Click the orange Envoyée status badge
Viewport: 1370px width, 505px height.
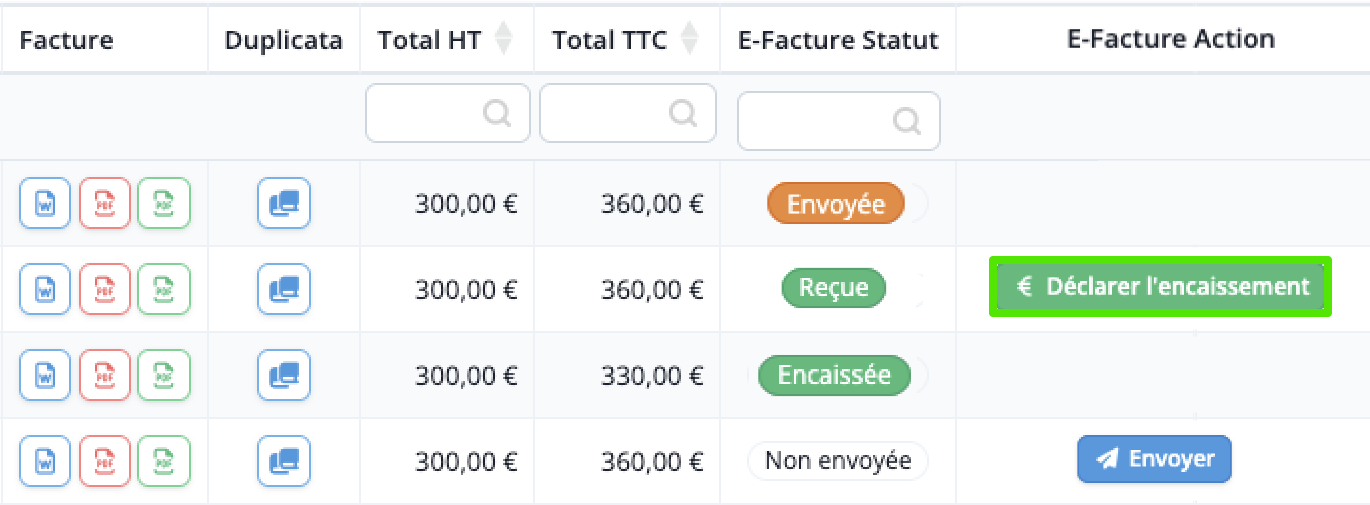click(836, 204)
